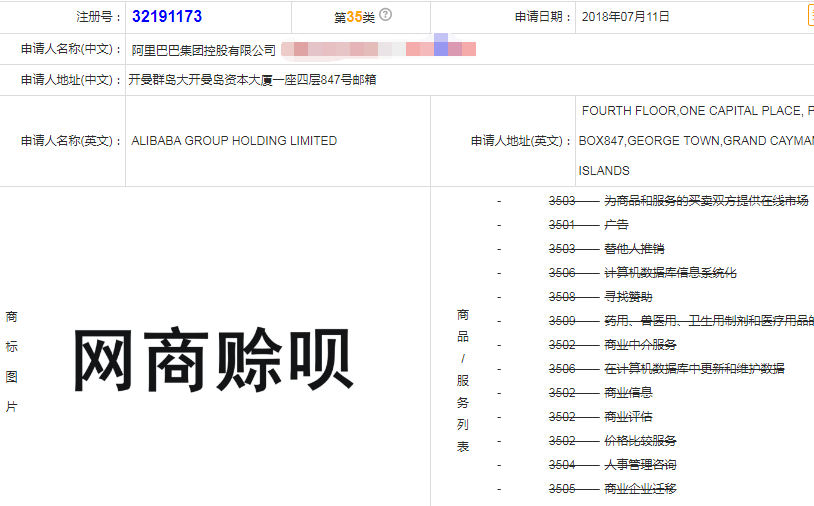Select the 寻找赞助 service item
The height and width of the screenshot is (506, 814).
click(628, 297)
